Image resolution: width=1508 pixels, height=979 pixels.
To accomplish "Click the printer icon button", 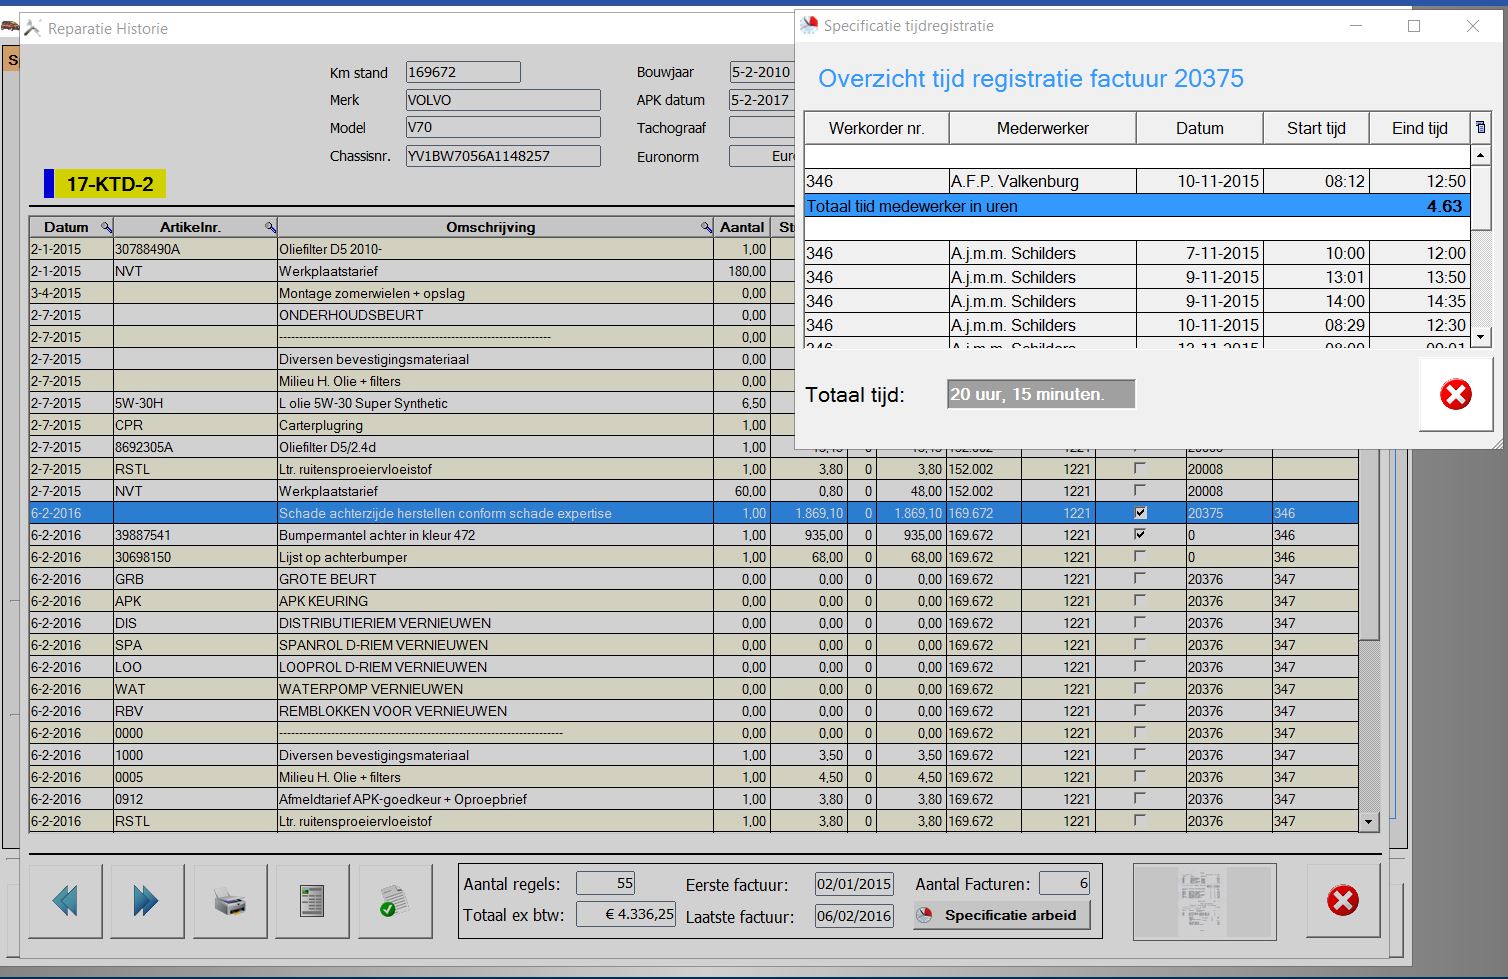I will (x=230, y=901).
